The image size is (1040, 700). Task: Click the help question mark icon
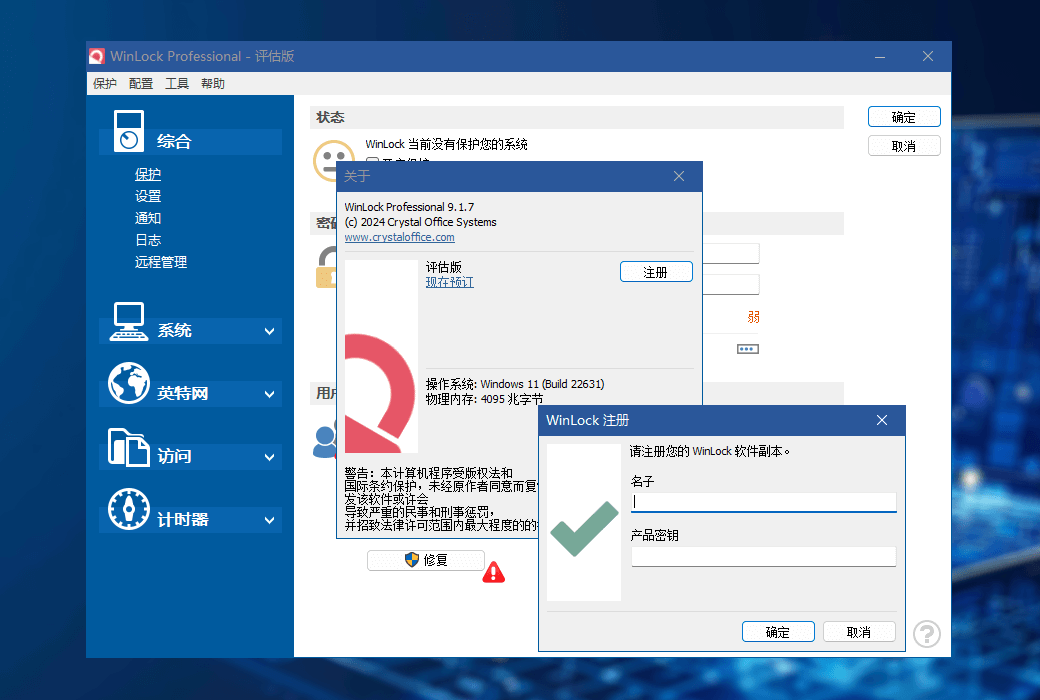point(927,634)
